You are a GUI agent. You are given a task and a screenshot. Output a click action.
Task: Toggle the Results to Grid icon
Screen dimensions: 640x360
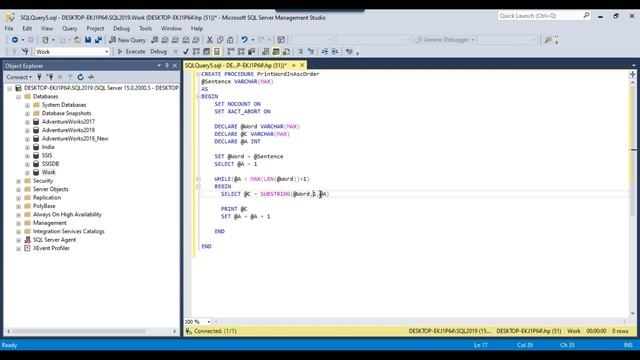coord(276,51)
